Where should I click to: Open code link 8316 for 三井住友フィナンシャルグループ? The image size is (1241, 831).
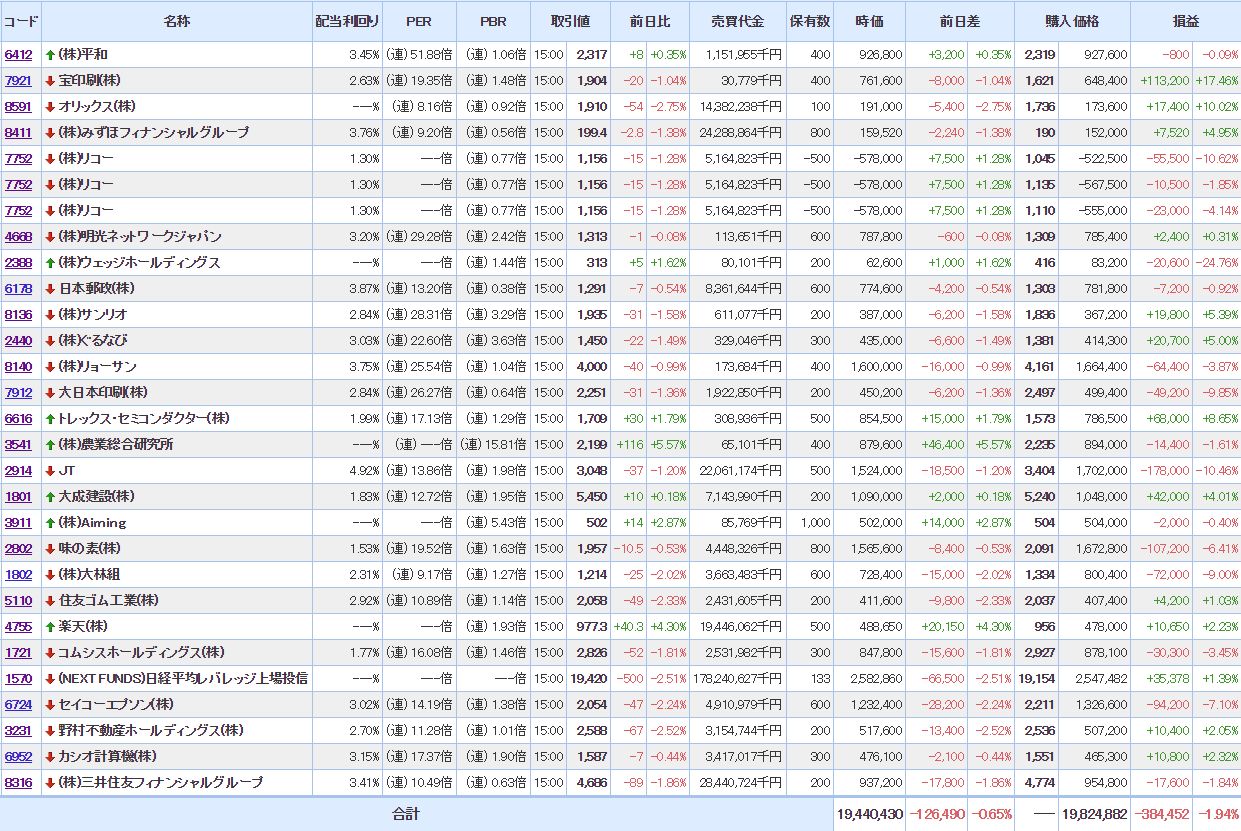click(x=18, y=782)
